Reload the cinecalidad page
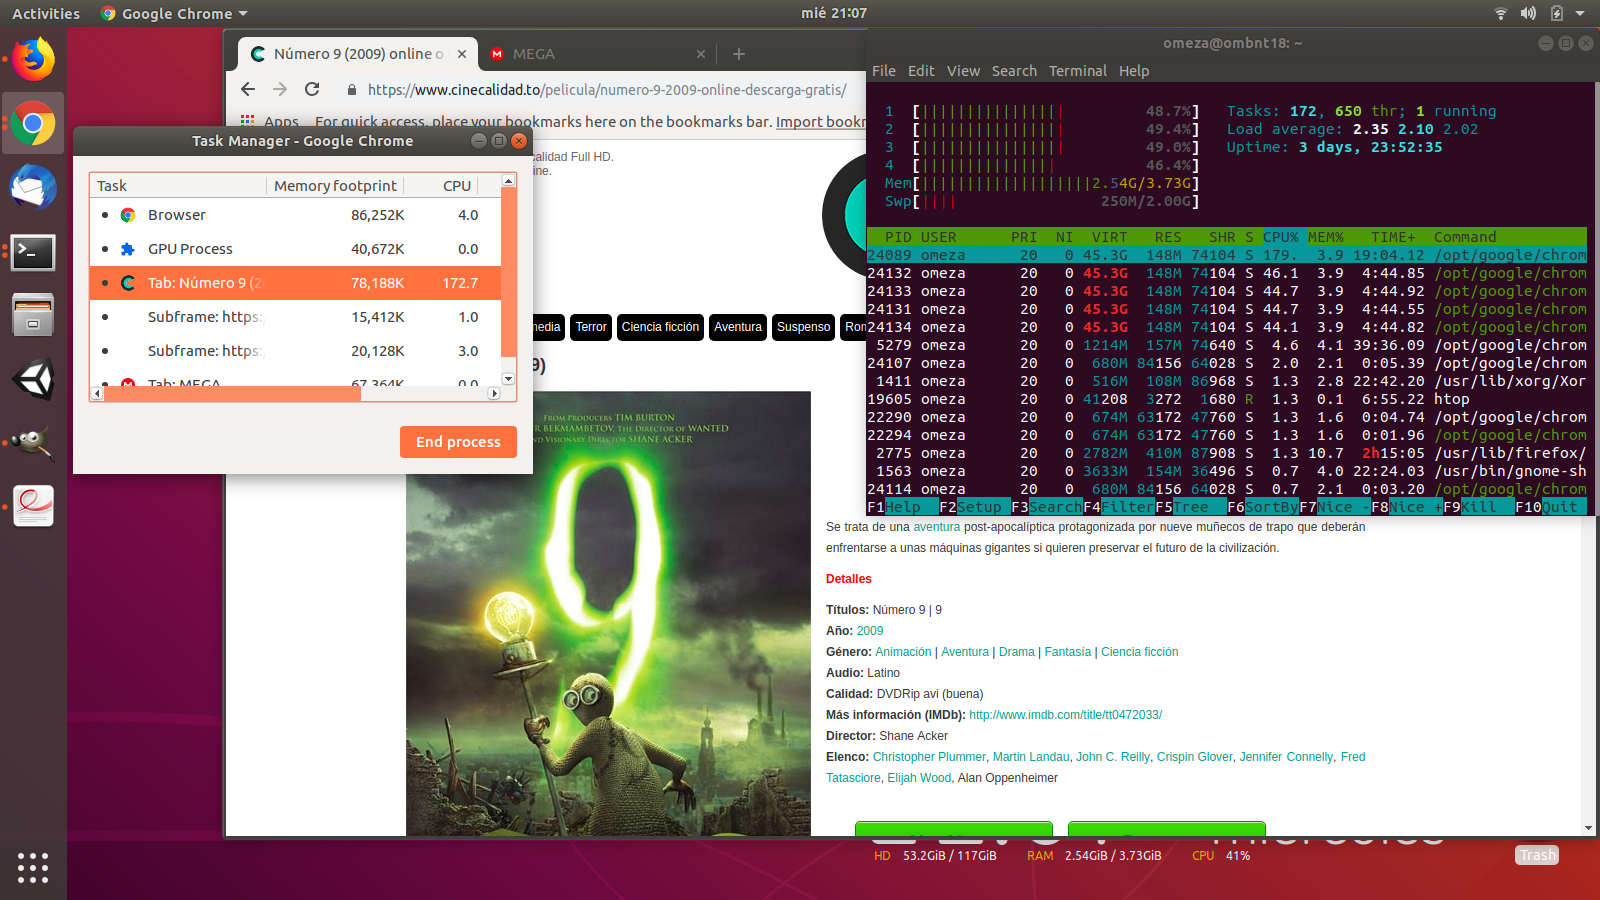 coord(312,89)
